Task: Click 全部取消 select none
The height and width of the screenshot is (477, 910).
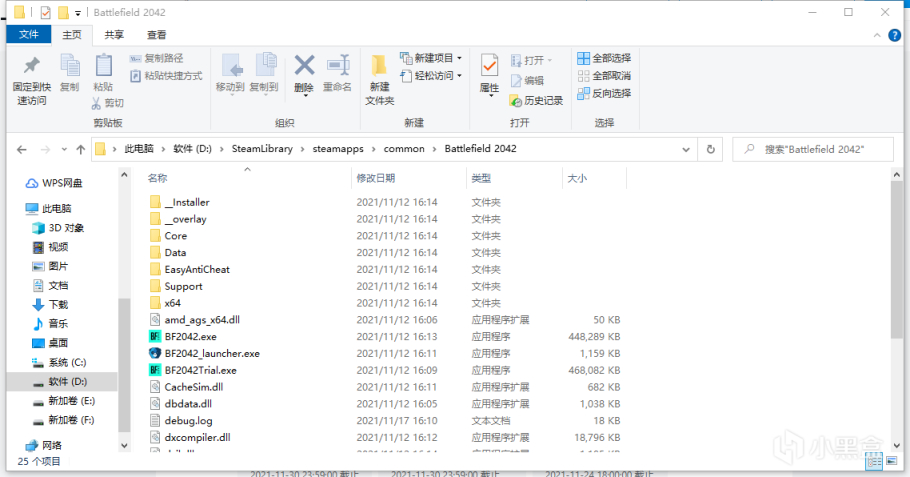Action: [604, 75]
